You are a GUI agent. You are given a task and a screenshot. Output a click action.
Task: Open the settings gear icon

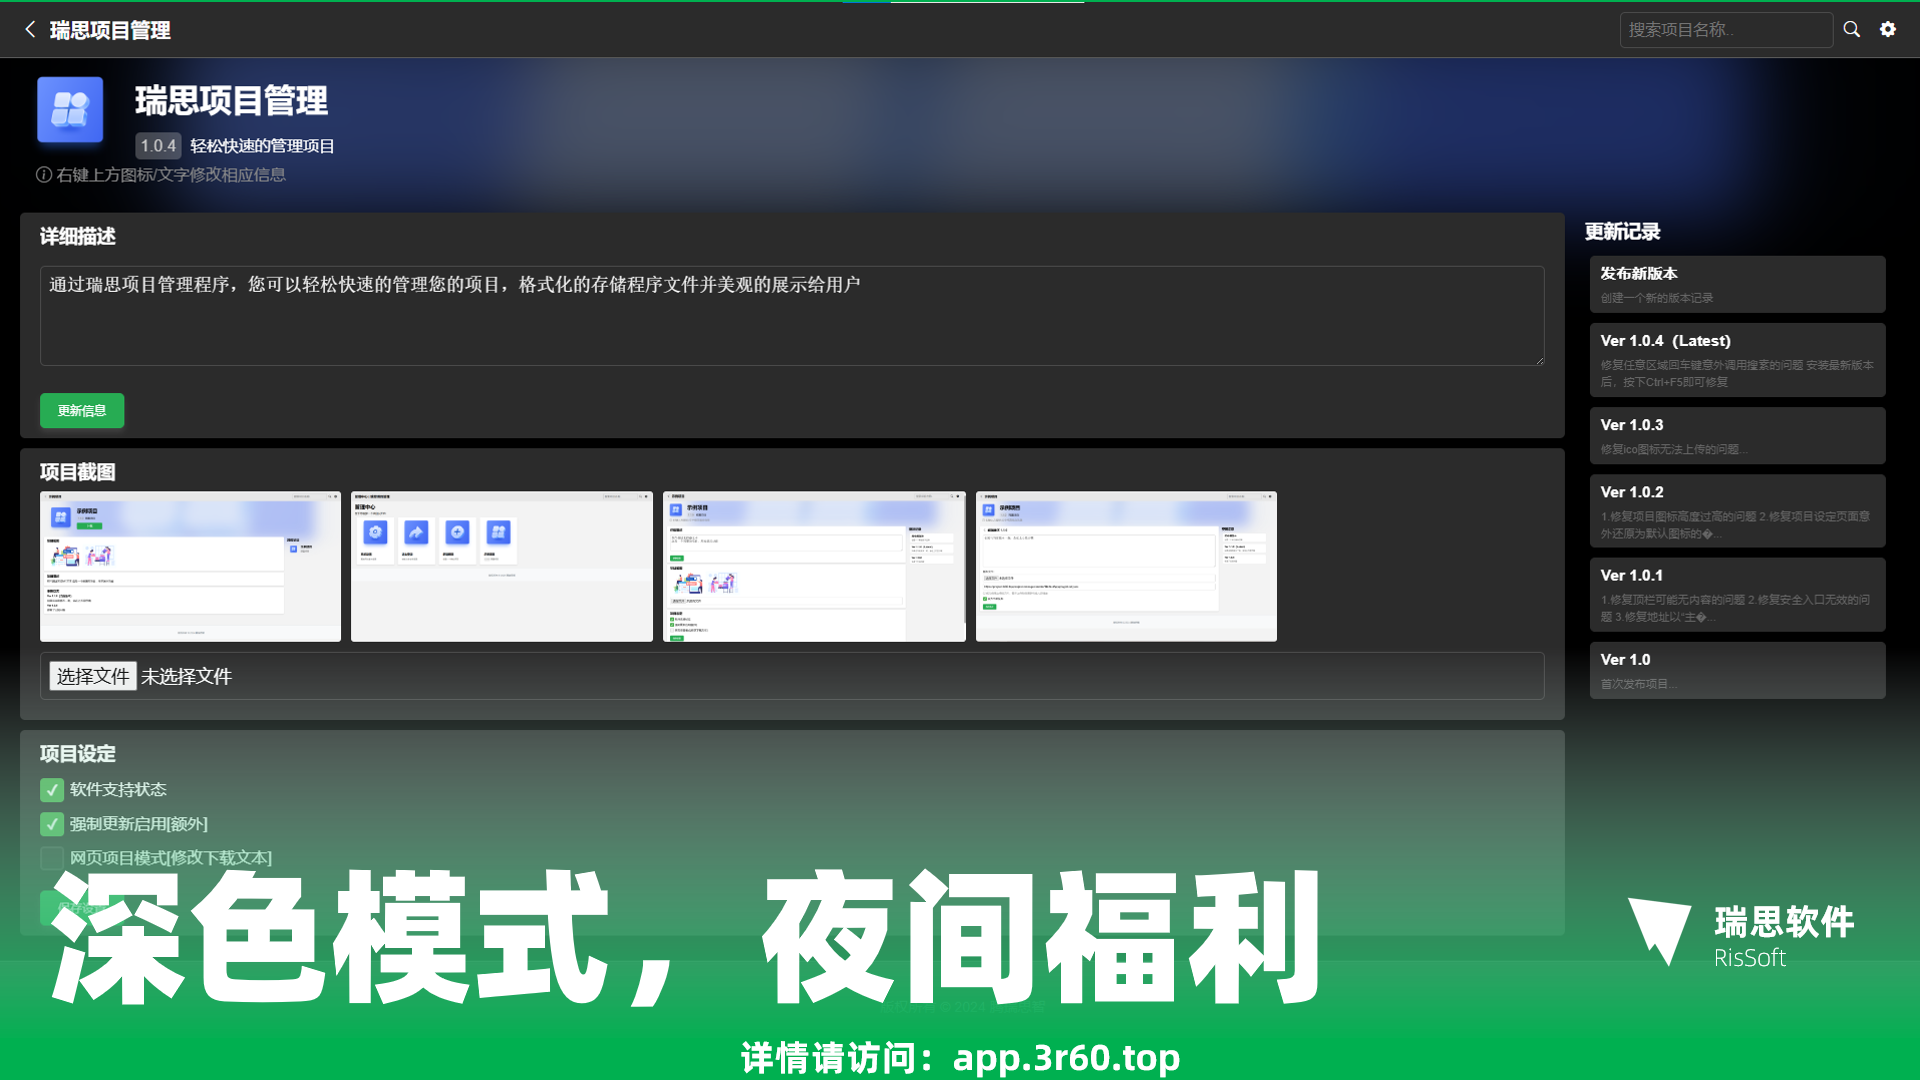click(1888, 30)
